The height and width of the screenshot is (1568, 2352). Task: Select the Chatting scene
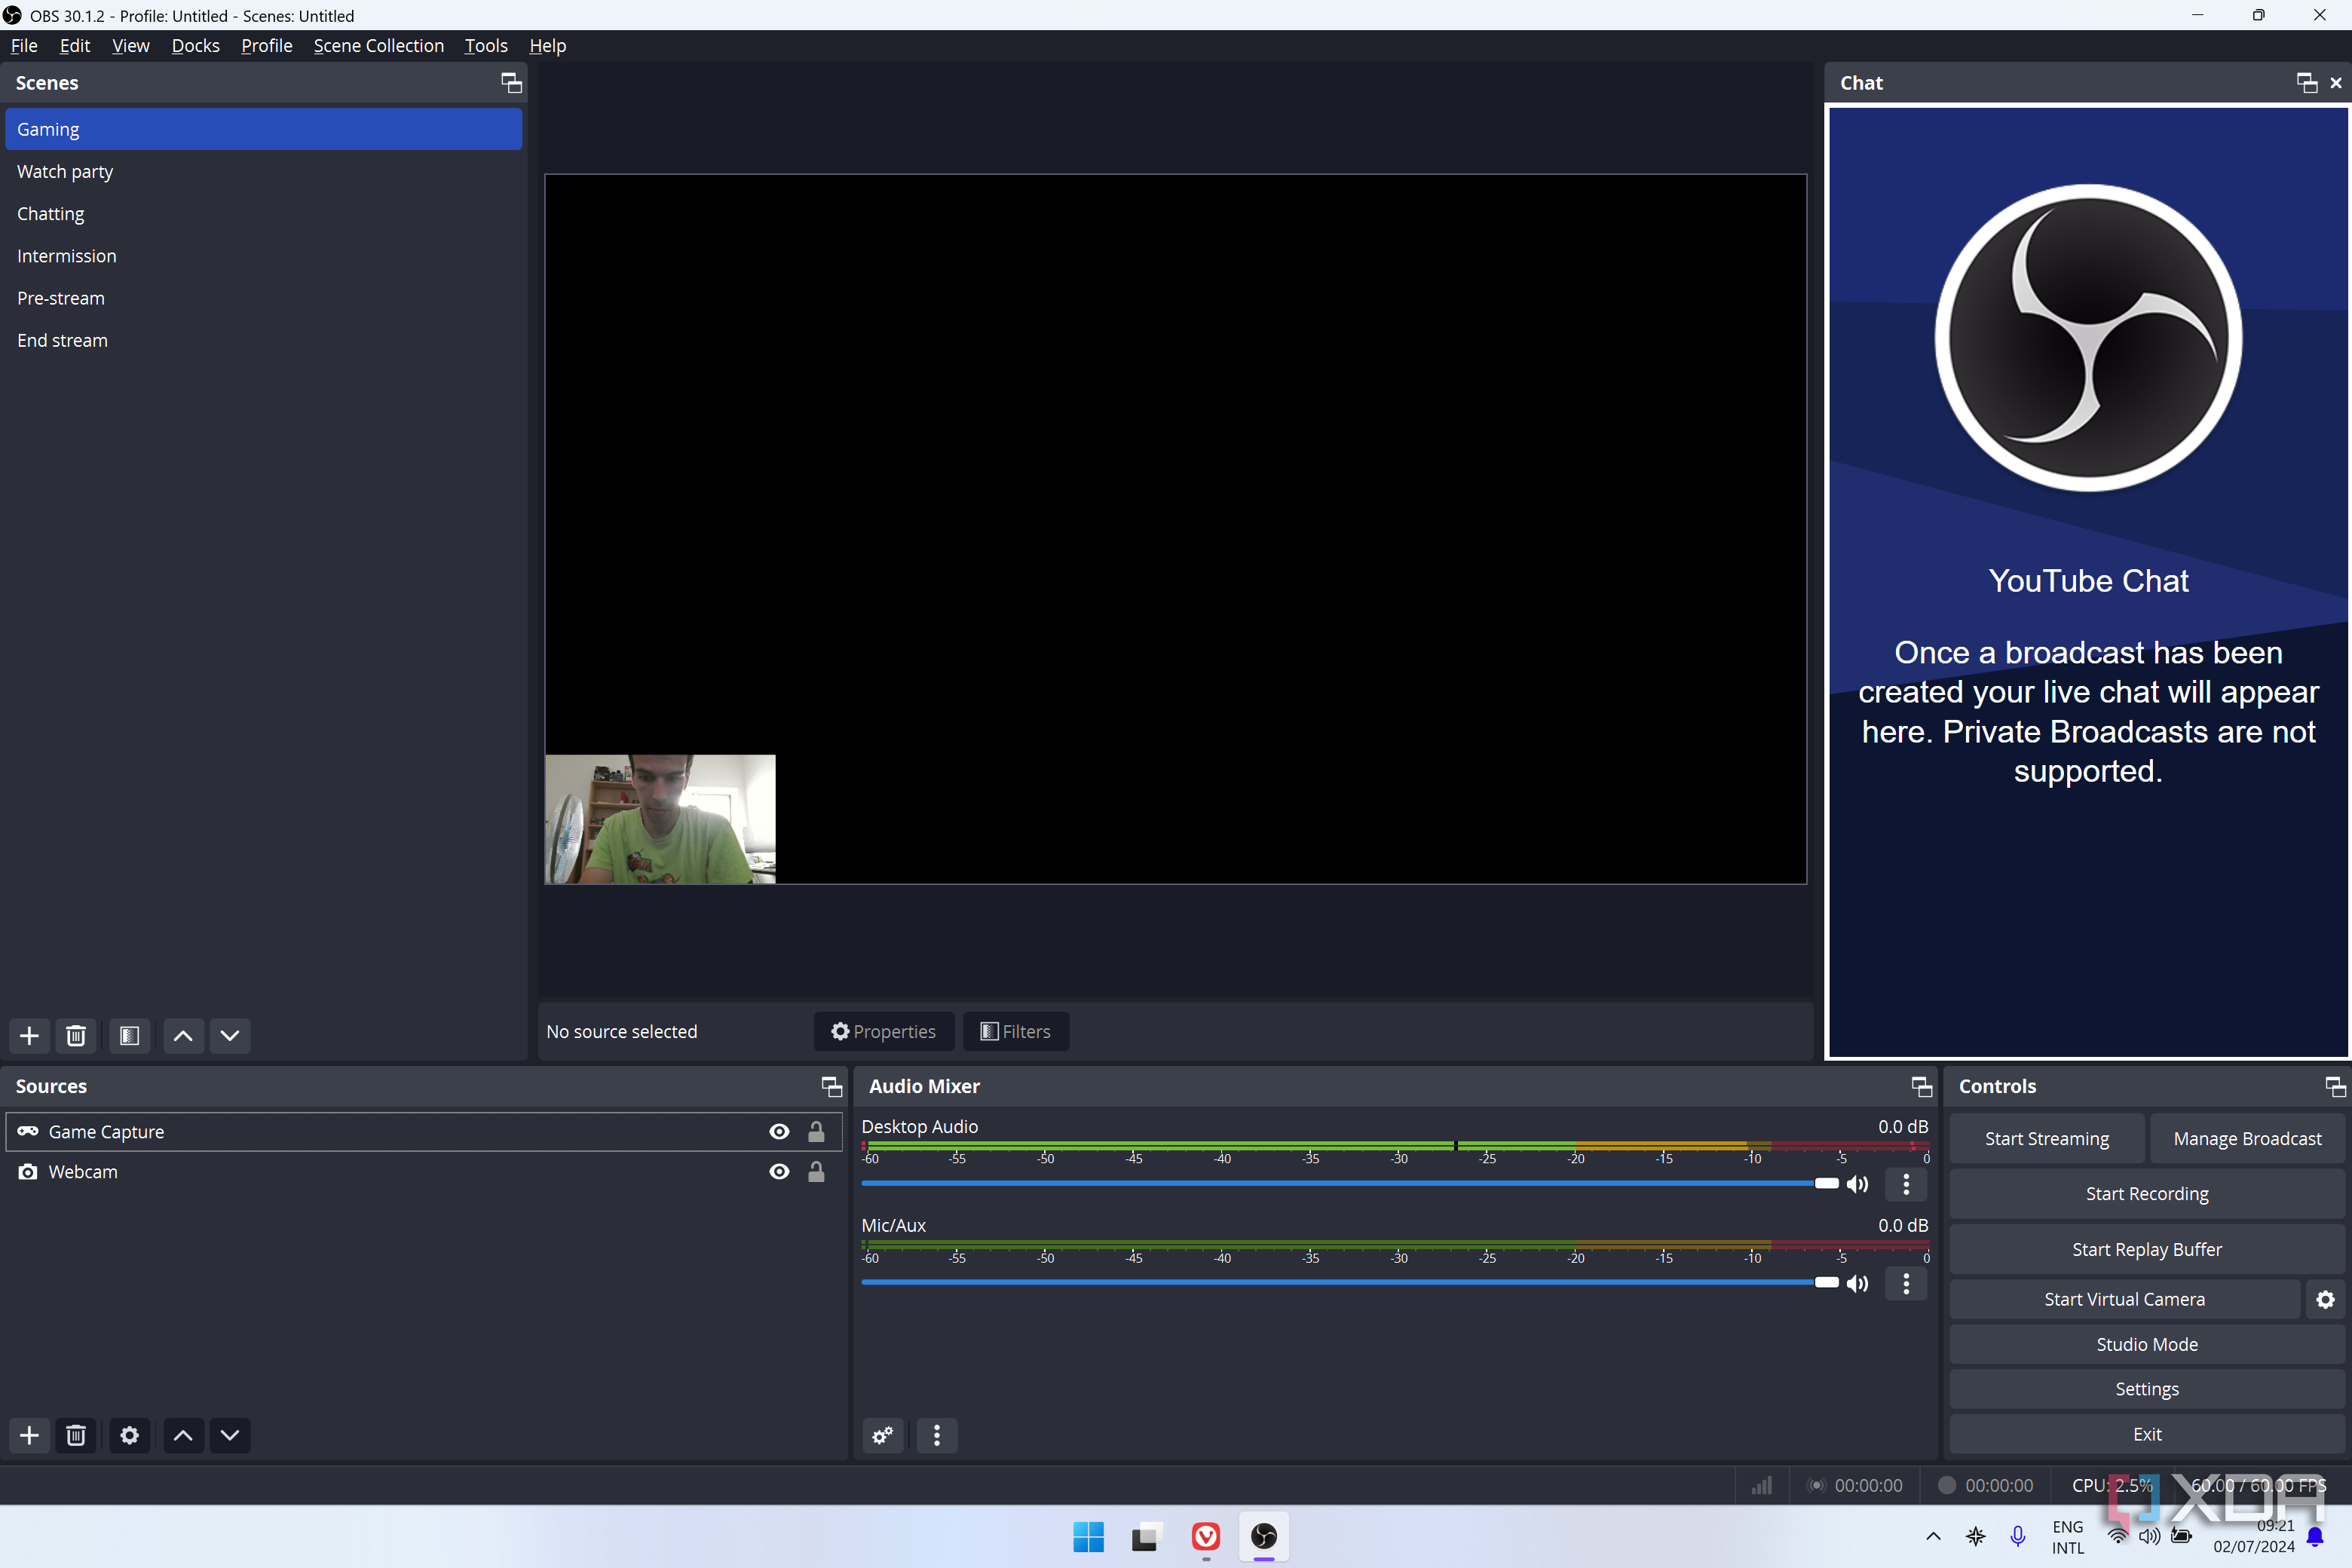tap(263, 214)
